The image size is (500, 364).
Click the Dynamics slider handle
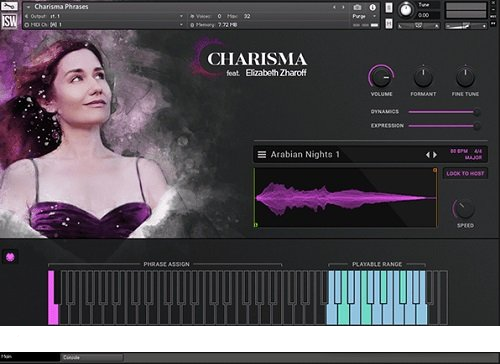[477, 112]
